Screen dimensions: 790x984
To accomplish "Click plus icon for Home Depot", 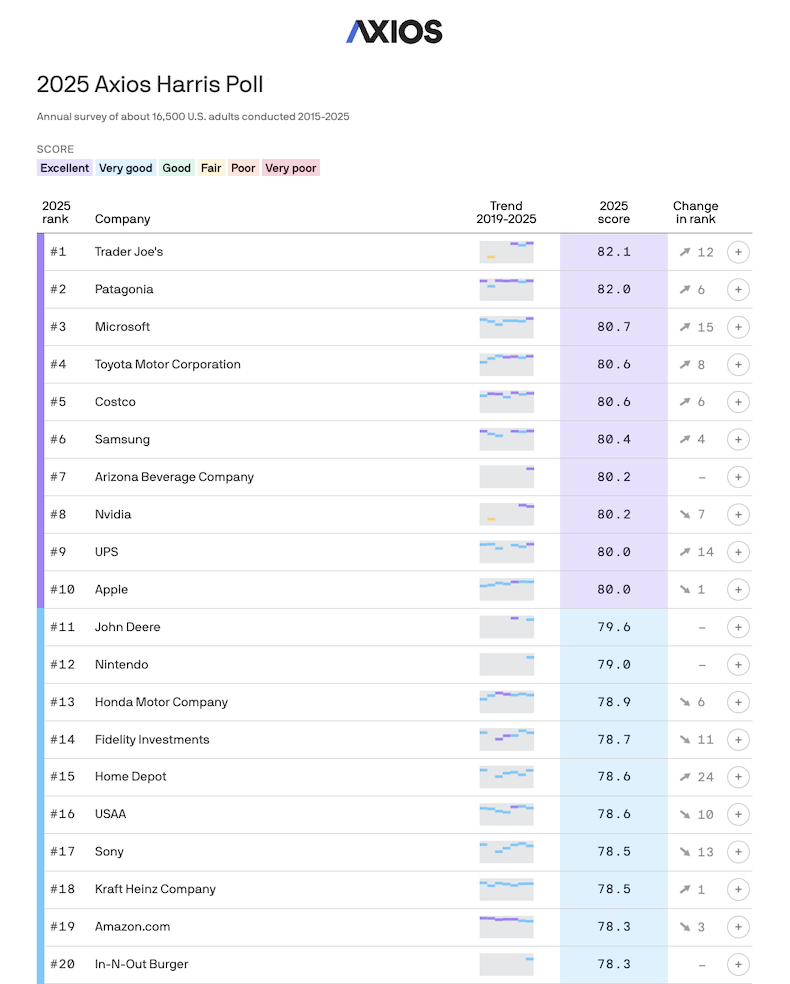I will pyautogui.click(x=738, y=777).
